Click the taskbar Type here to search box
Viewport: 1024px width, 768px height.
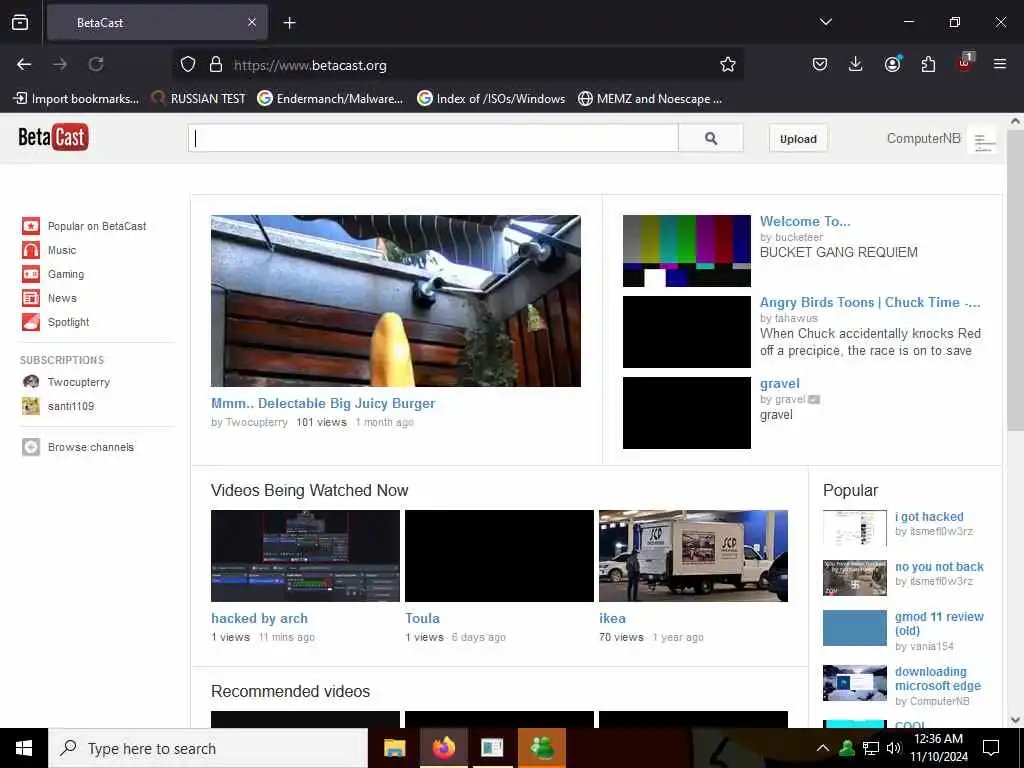click(x=208, y=748)
